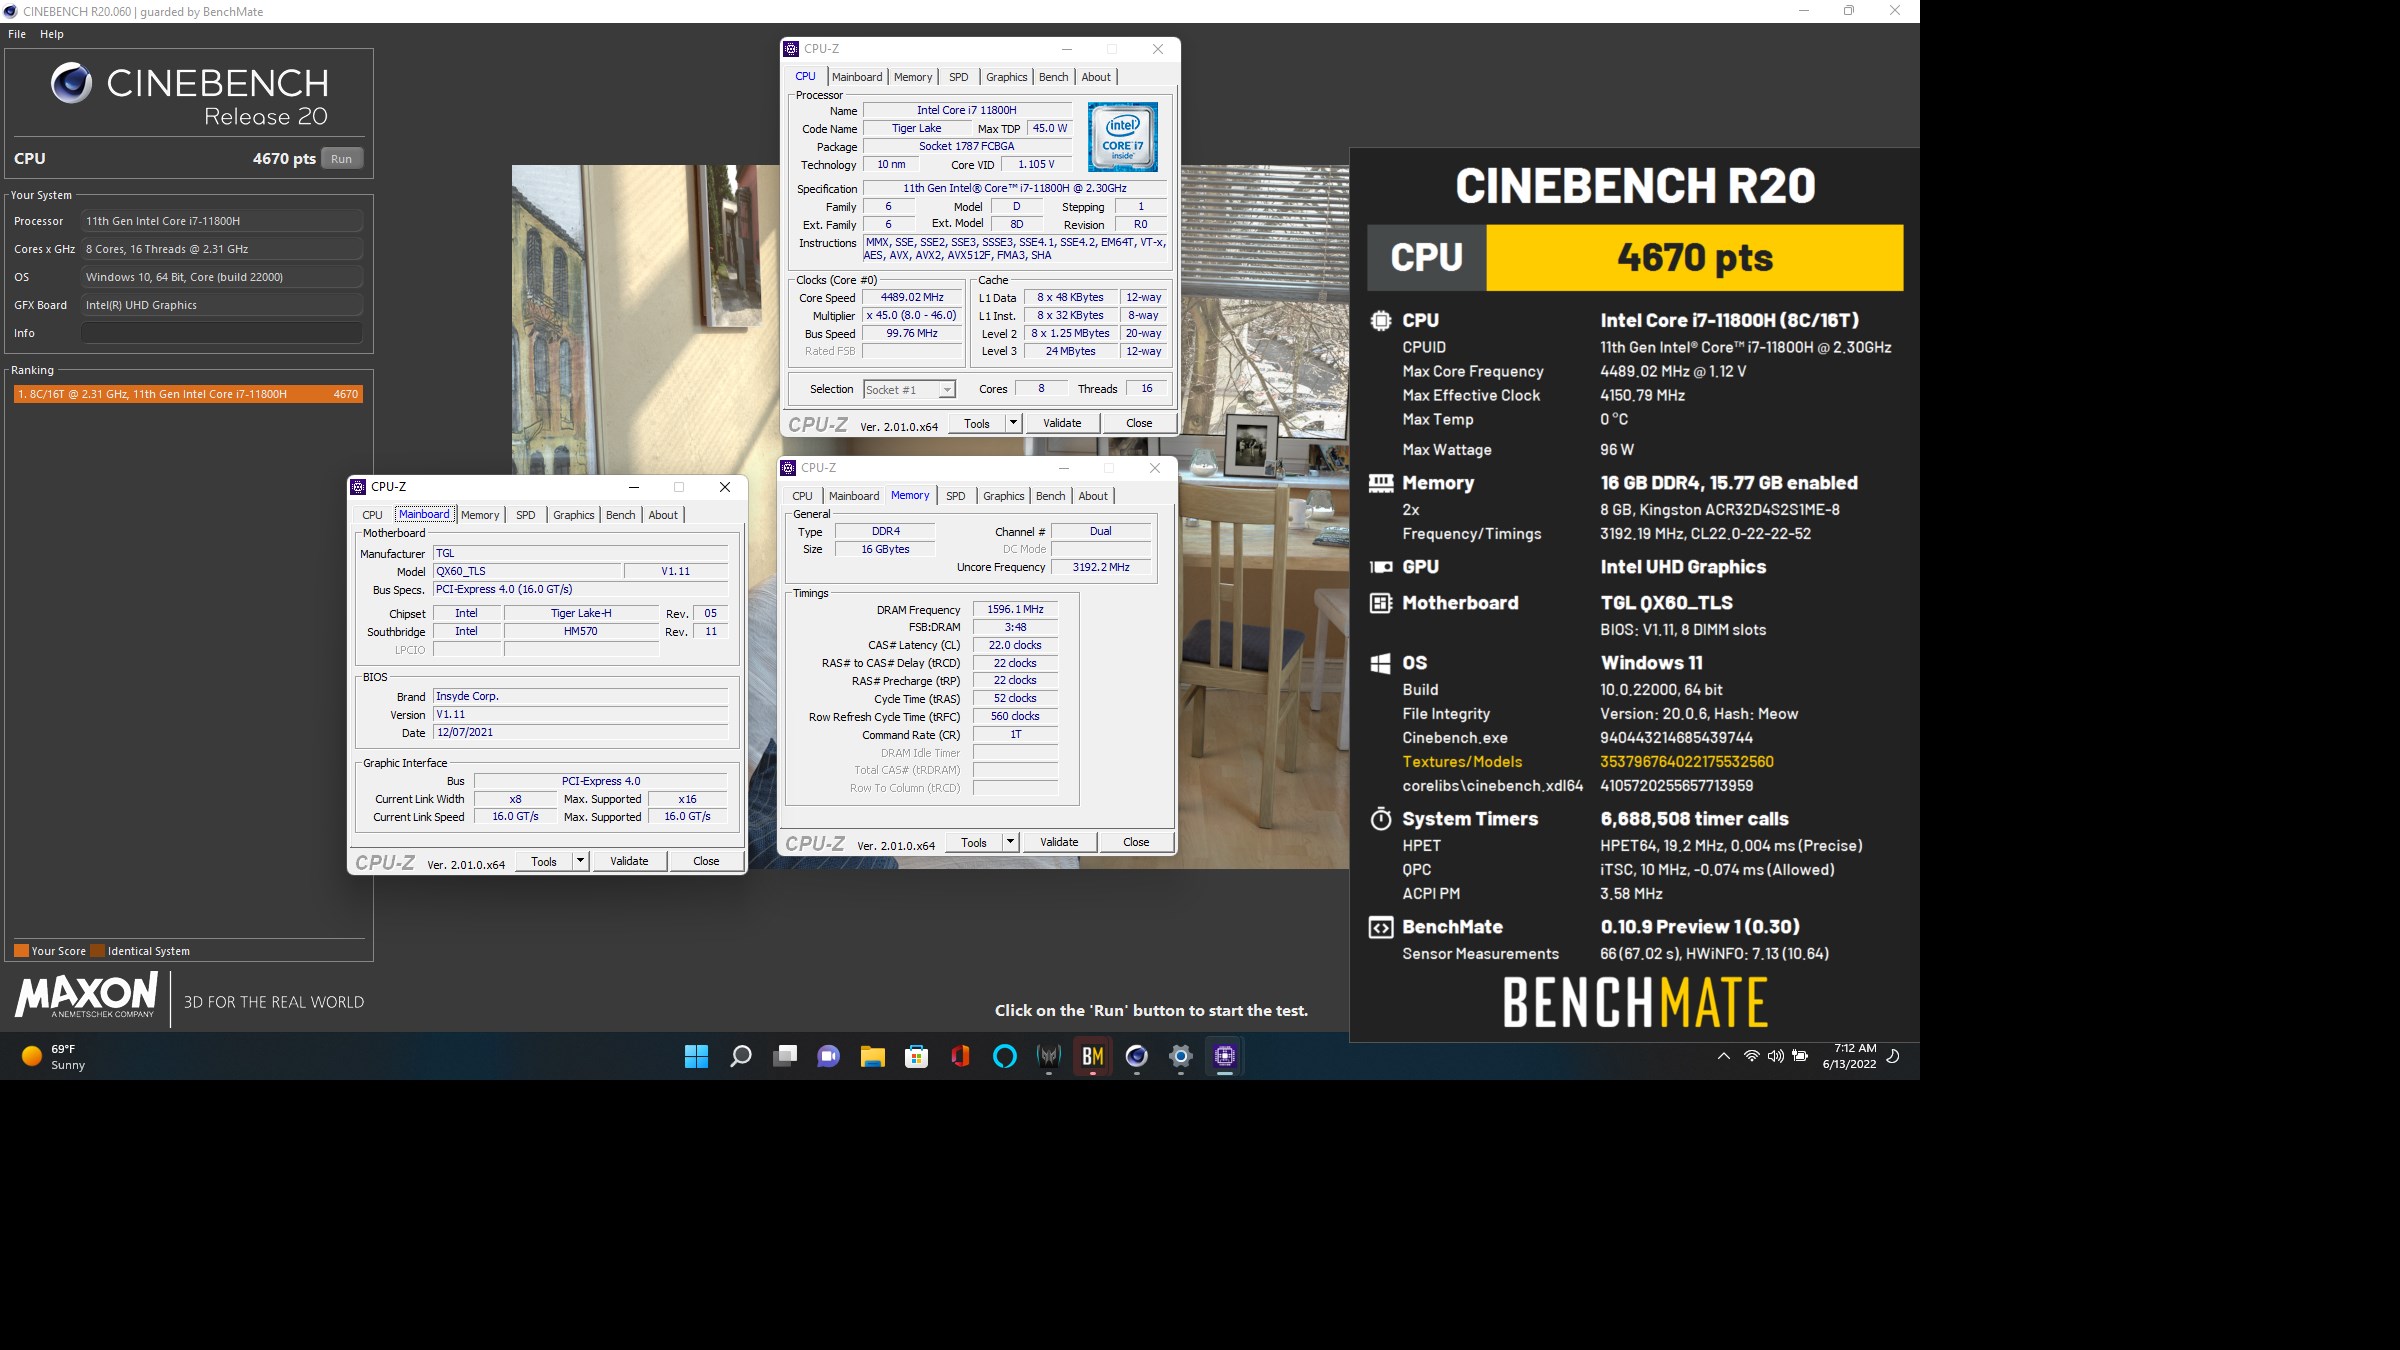This screenshot has width=2400, height=1350.
Task: Switch to CPU-Z taskbar icon
Action: [x=1224, y=1056]
